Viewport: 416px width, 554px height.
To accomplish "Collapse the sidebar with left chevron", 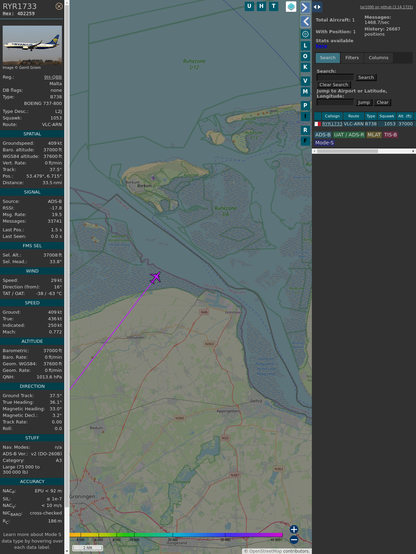I will 305,22.
